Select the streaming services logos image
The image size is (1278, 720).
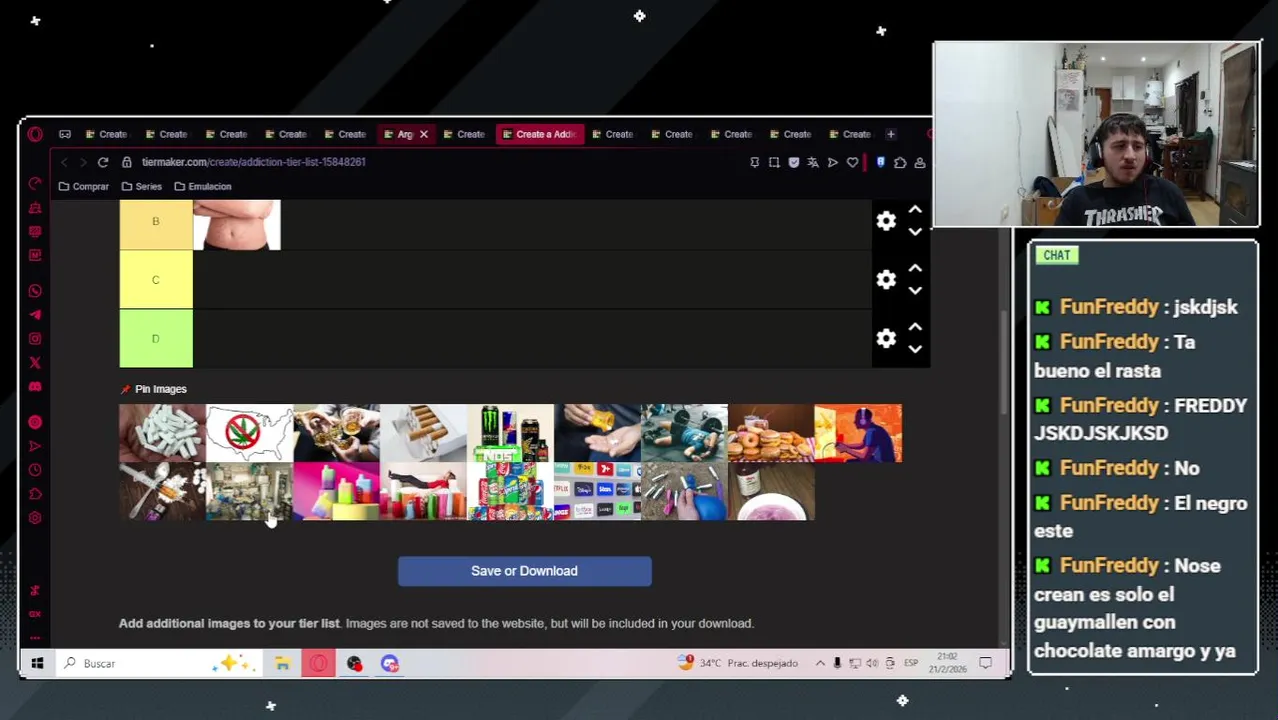[x=597, y=491]
